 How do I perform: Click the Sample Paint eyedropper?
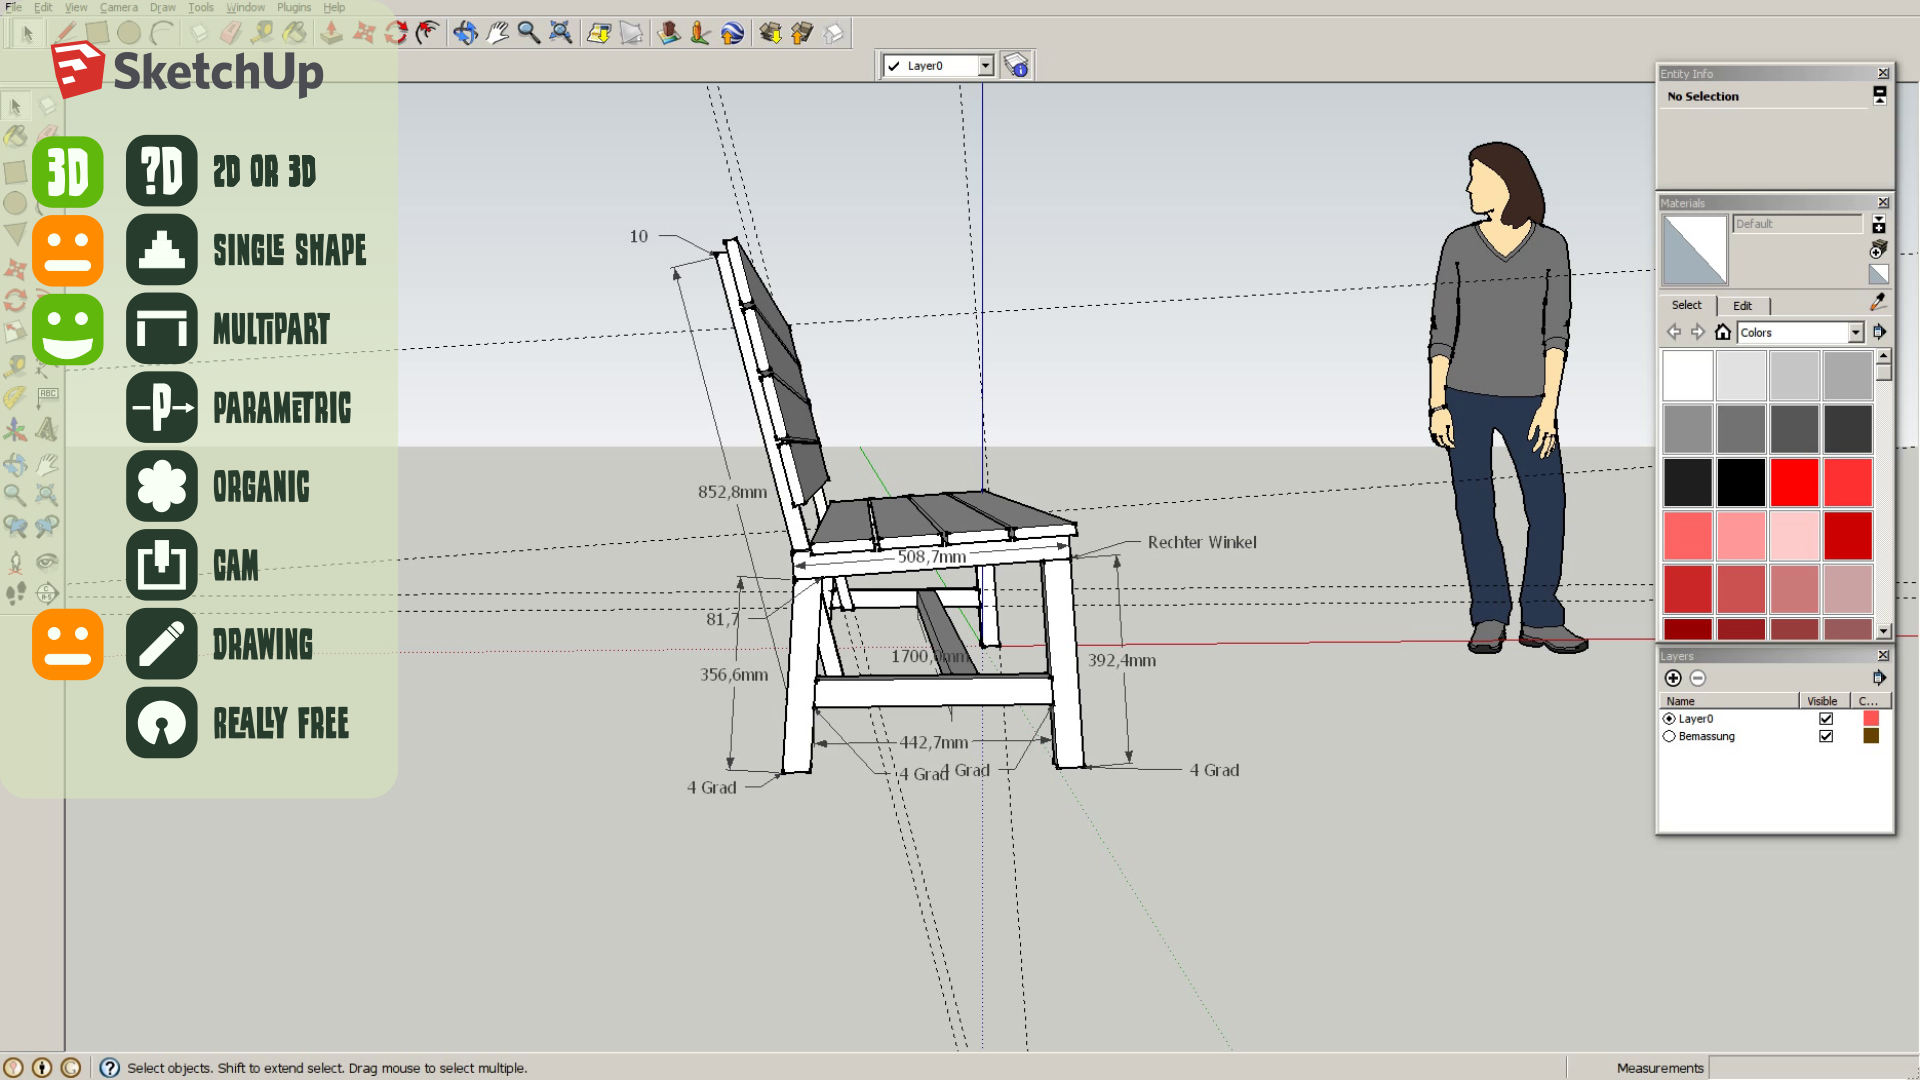coord(1878,301)
